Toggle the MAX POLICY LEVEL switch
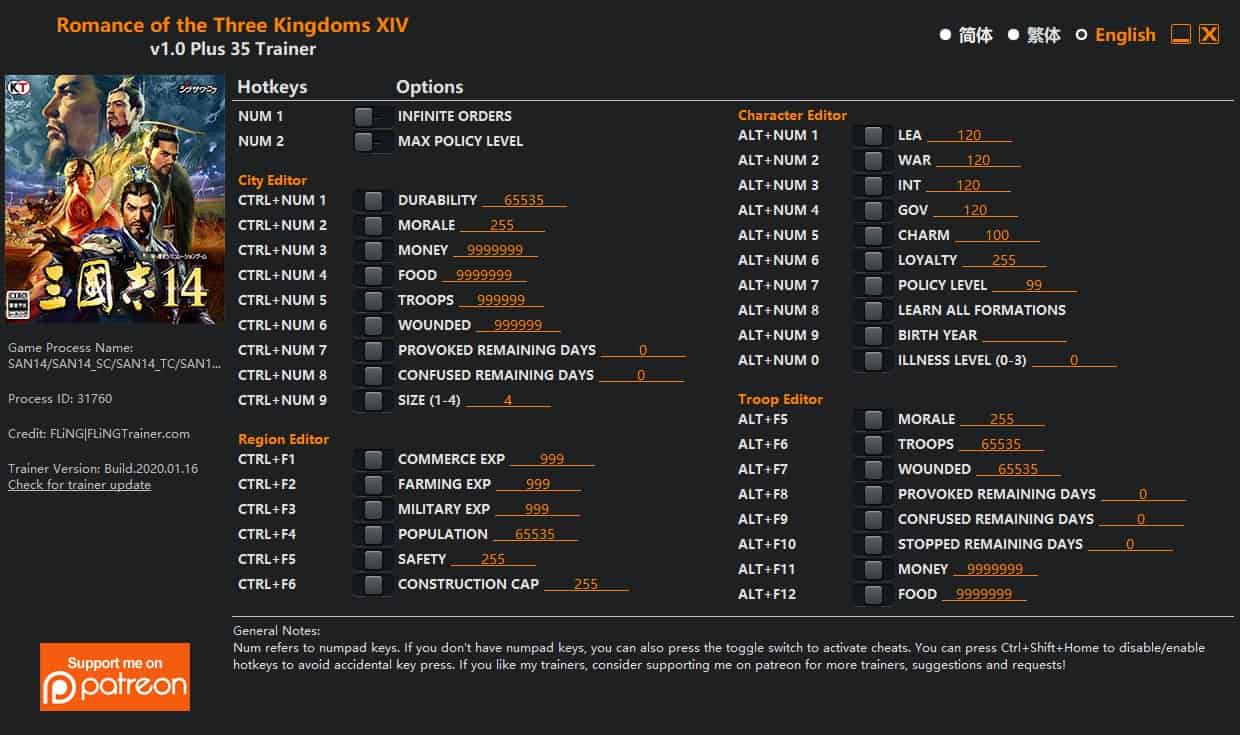 pyautogui.click(x=373, y=141)
